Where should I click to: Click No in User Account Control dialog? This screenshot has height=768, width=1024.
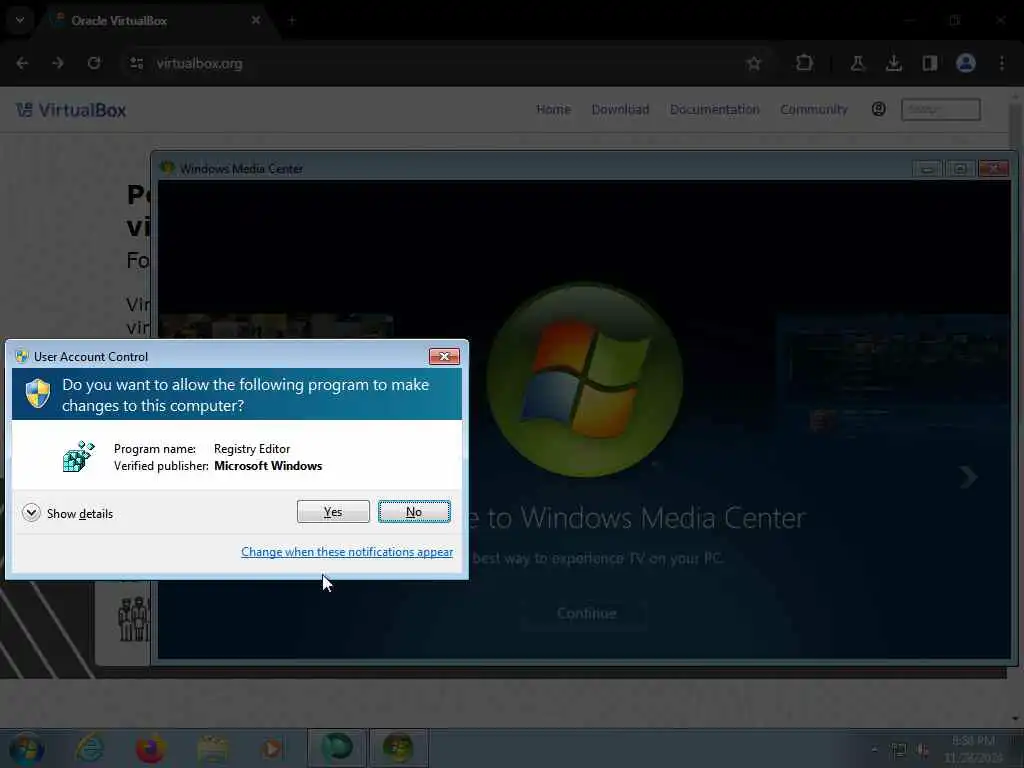414,511
